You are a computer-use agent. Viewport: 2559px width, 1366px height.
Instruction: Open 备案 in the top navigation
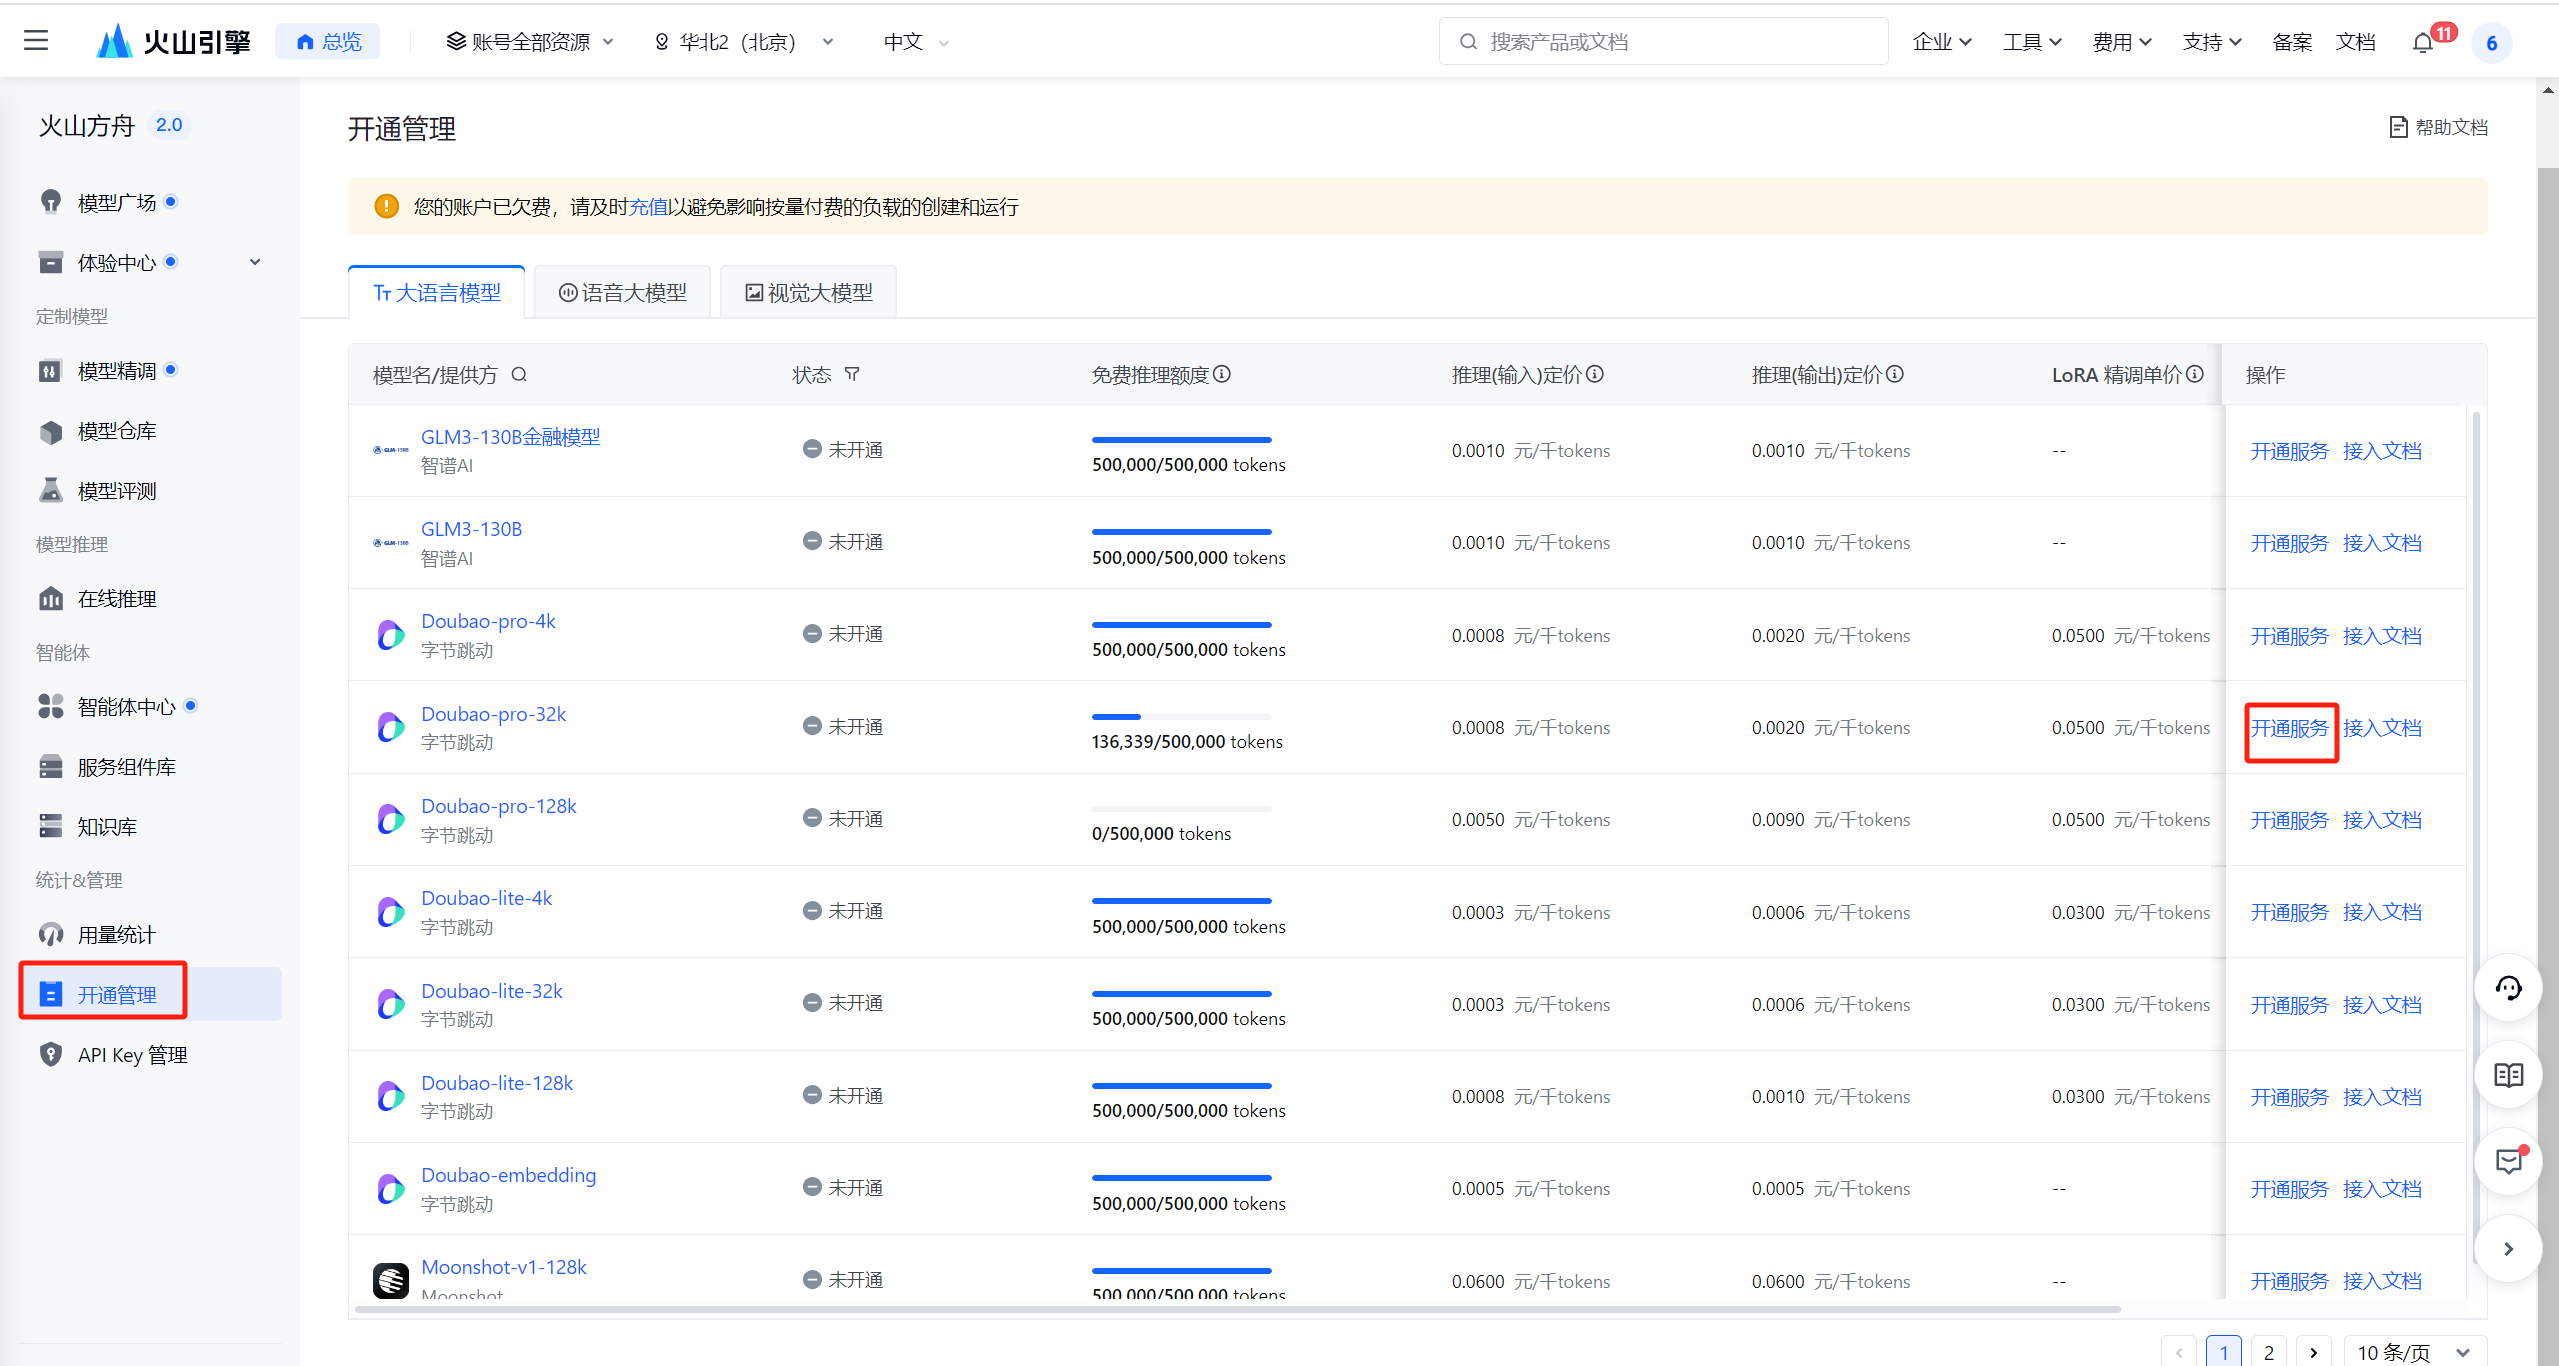point(2291,42)
